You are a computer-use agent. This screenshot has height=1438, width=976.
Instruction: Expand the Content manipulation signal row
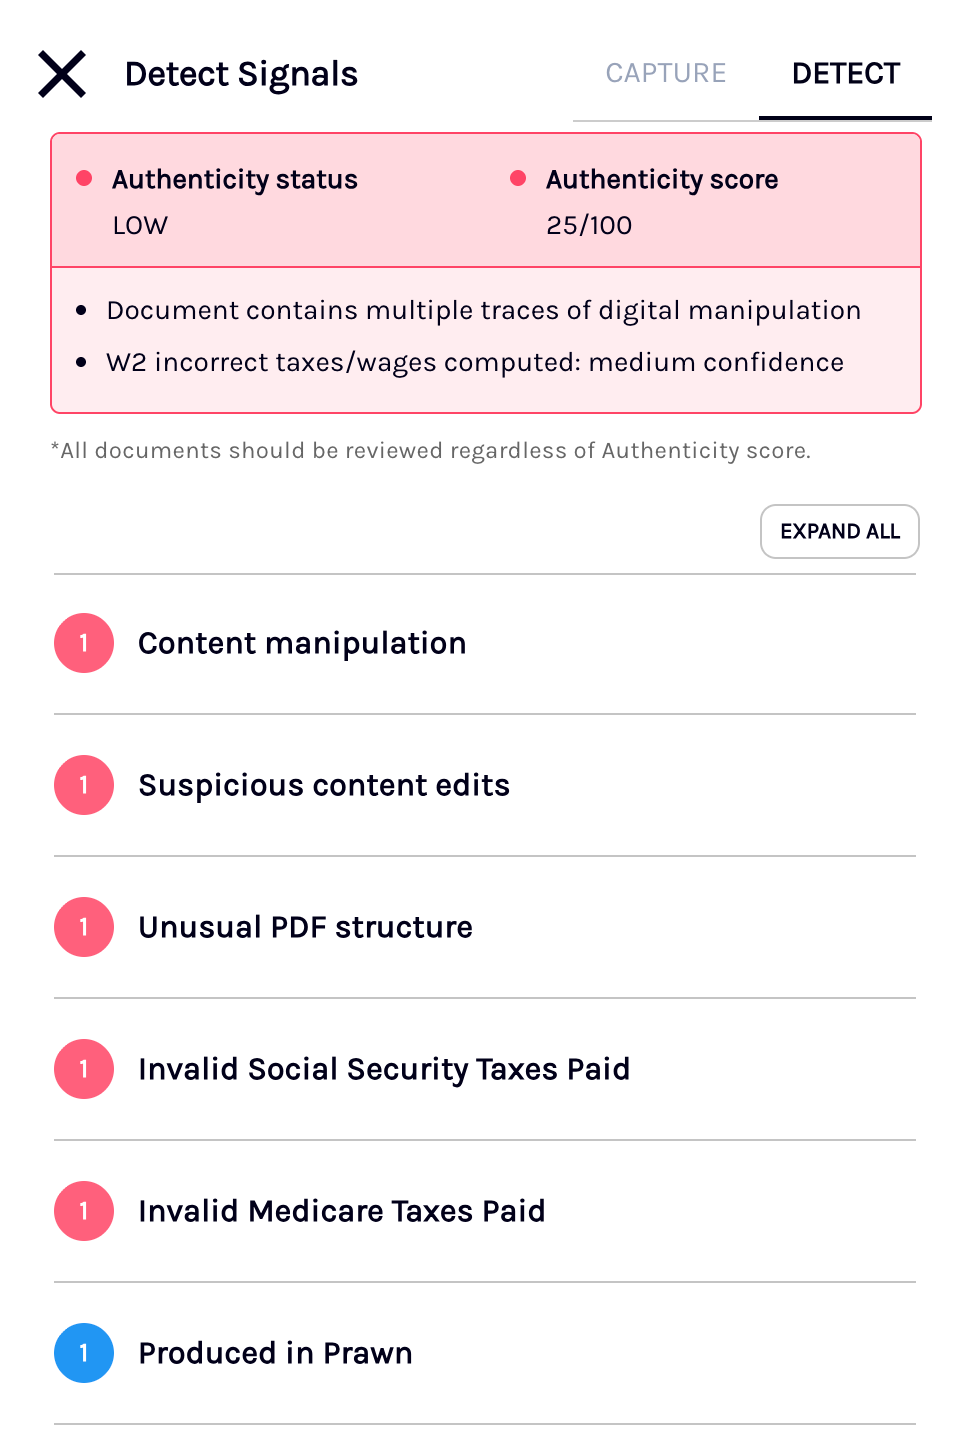click(x=485, y=644)
